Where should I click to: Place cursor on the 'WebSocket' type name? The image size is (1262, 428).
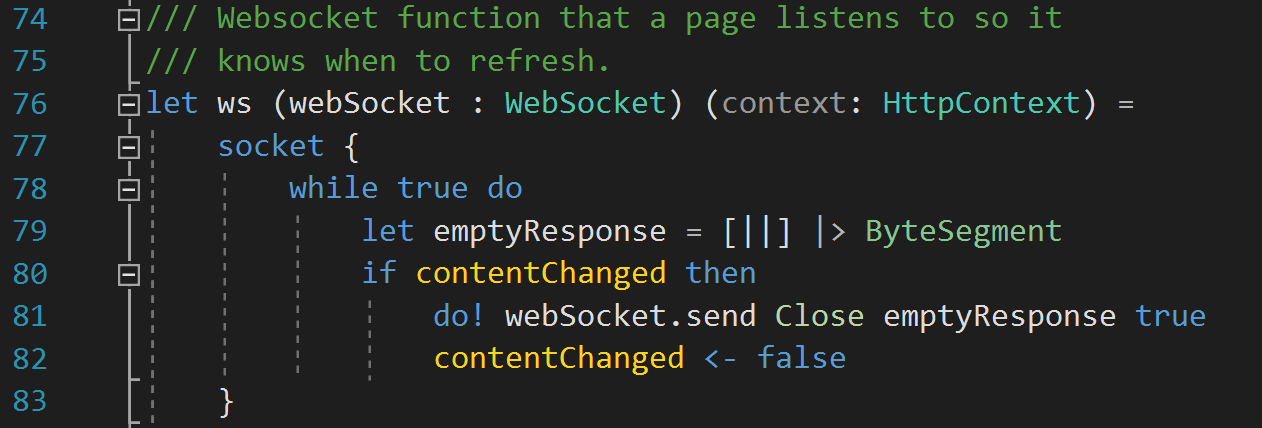click(585, 104)
